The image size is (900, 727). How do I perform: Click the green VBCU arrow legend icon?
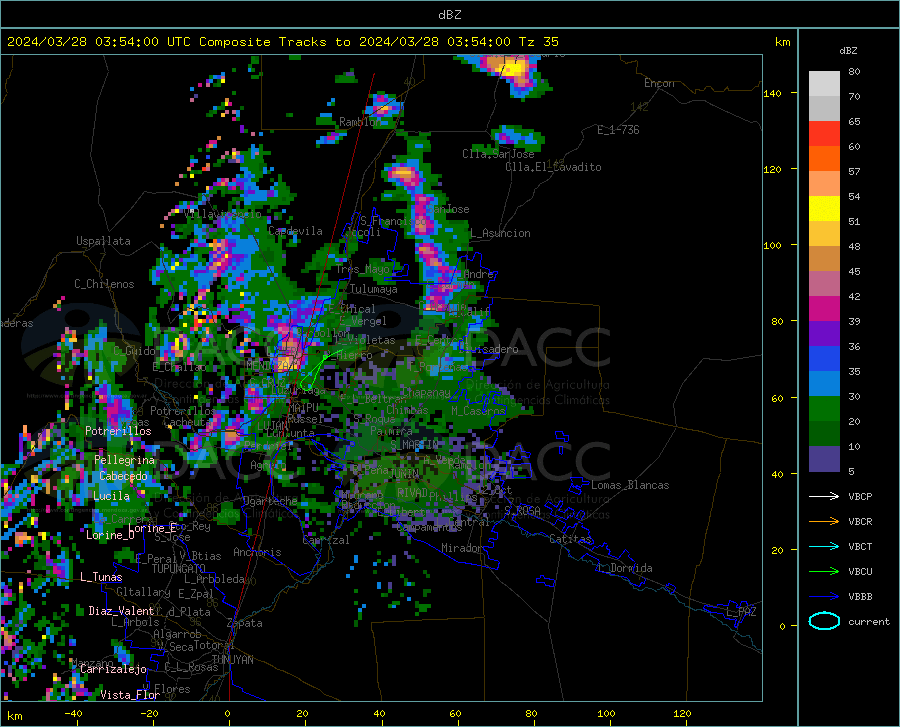824,572
